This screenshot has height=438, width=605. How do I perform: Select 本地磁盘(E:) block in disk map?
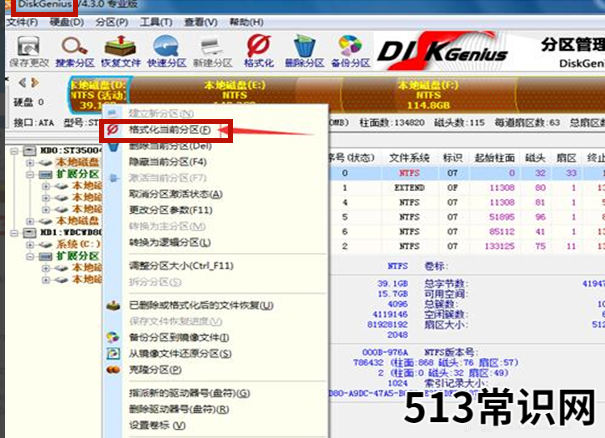coord(235,95)
